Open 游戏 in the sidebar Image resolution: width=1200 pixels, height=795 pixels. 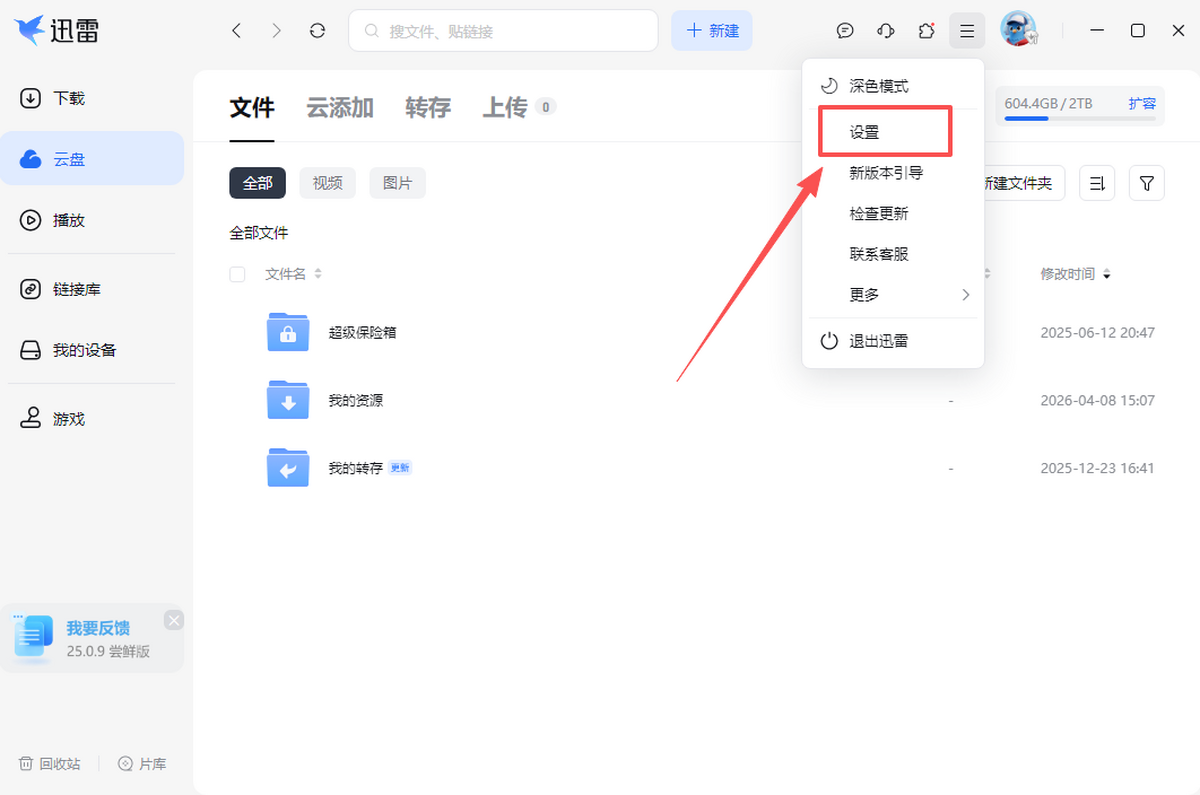point(92,419)
